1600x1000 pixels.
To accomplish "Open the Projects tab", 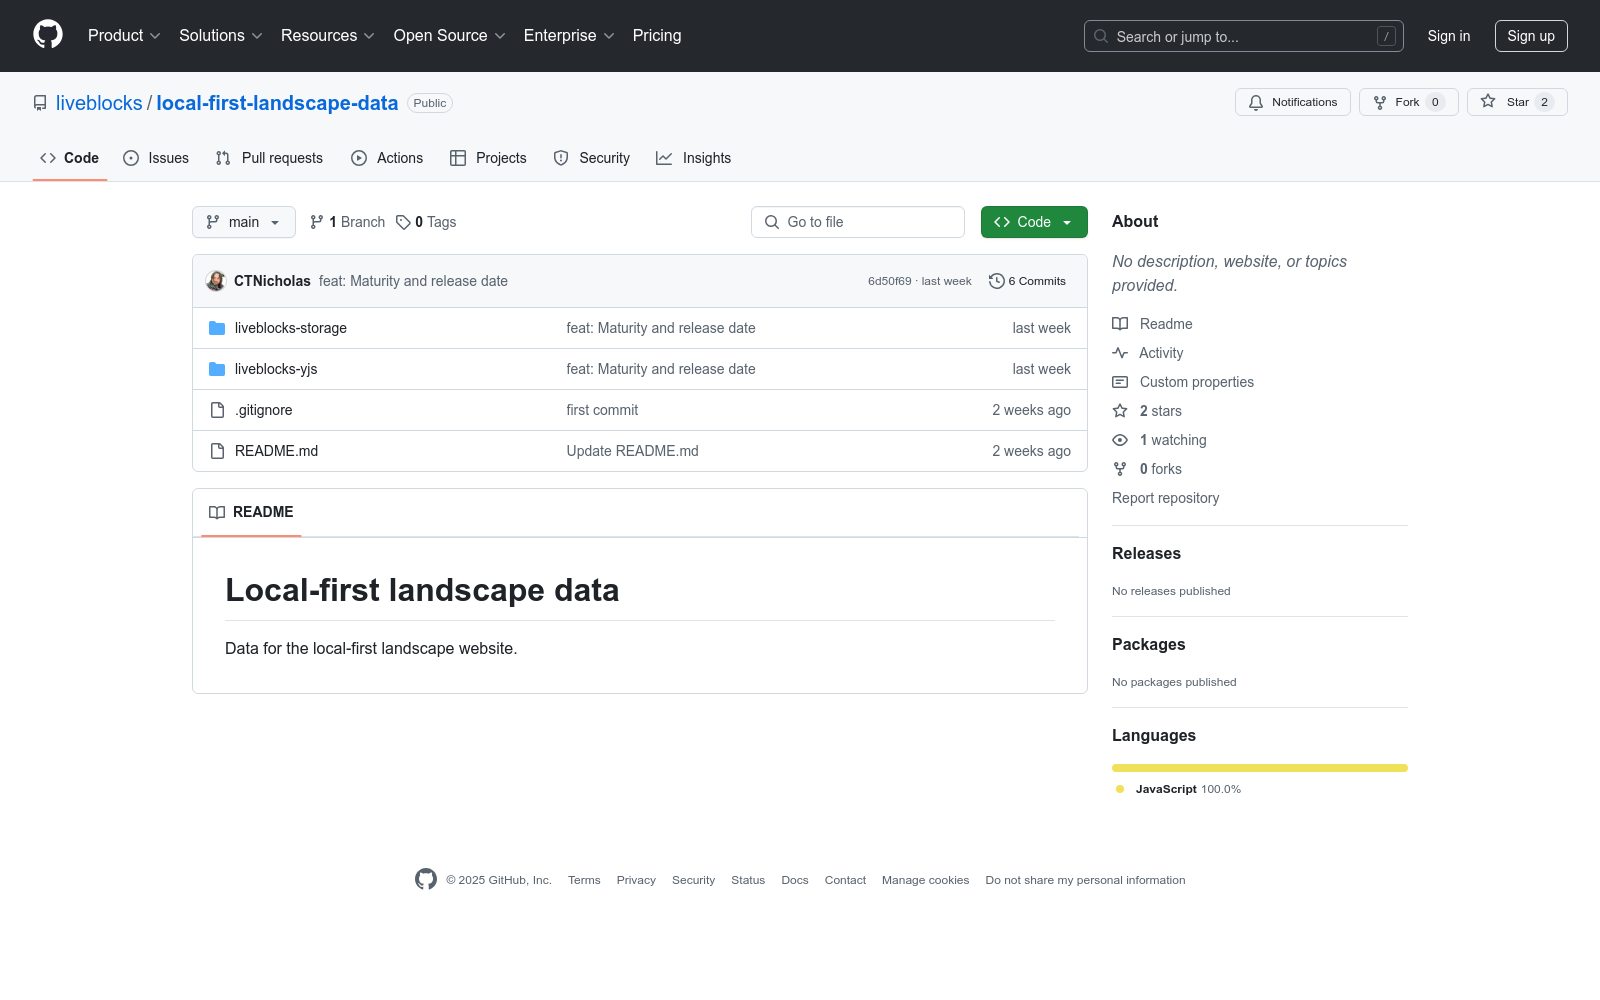I will coord(488,158).
